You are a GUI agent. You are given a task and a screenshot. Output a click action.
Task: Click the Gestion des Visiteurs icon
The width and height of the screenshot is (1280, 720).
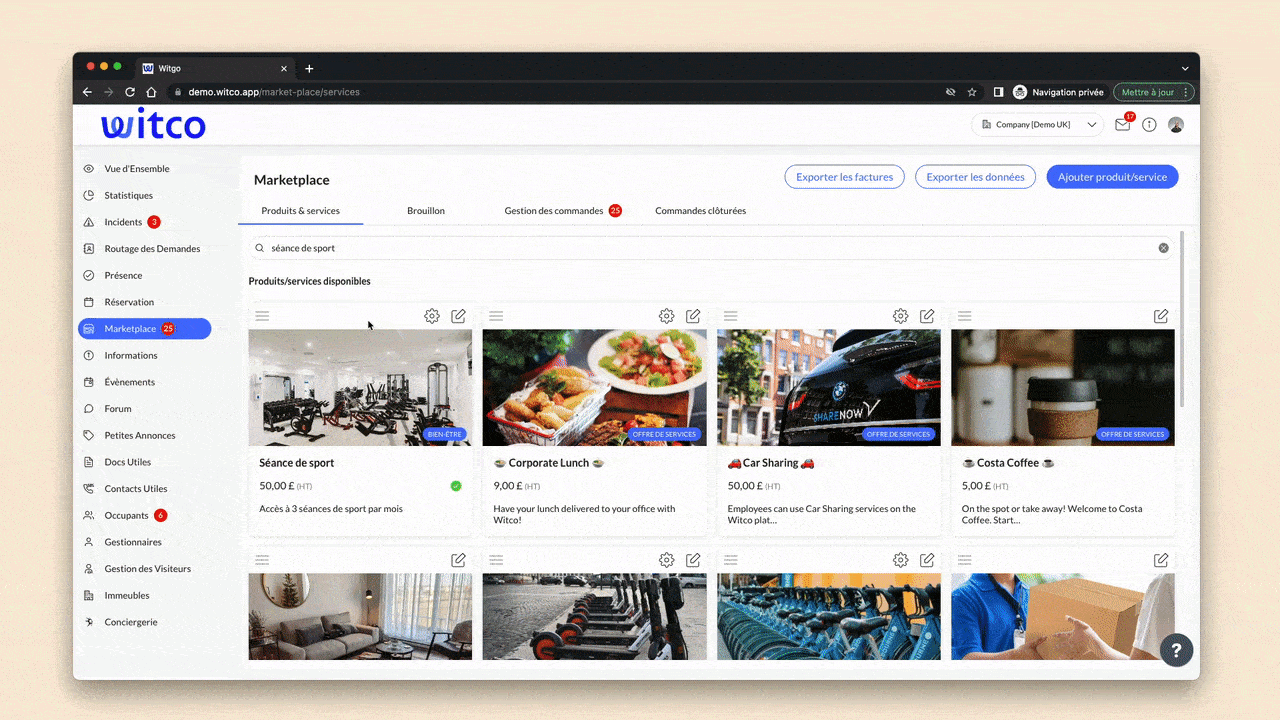tap(89, 569)
